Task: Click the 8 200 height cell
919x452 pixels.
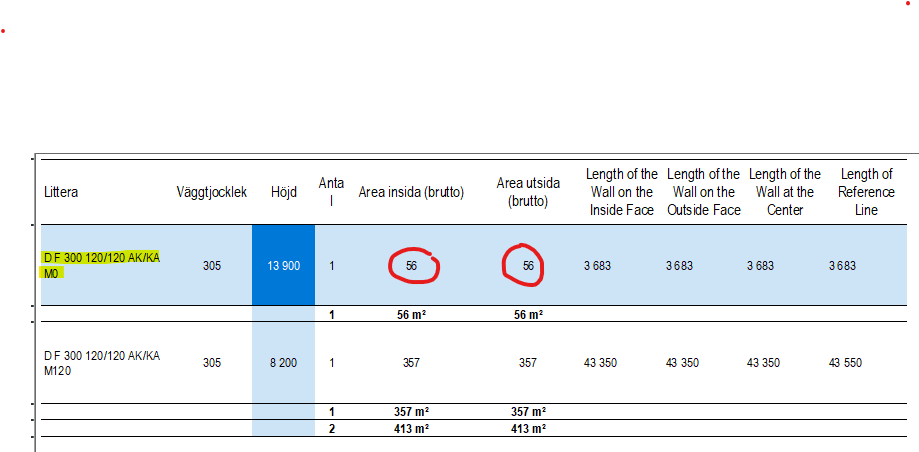Action: [283, 363]
